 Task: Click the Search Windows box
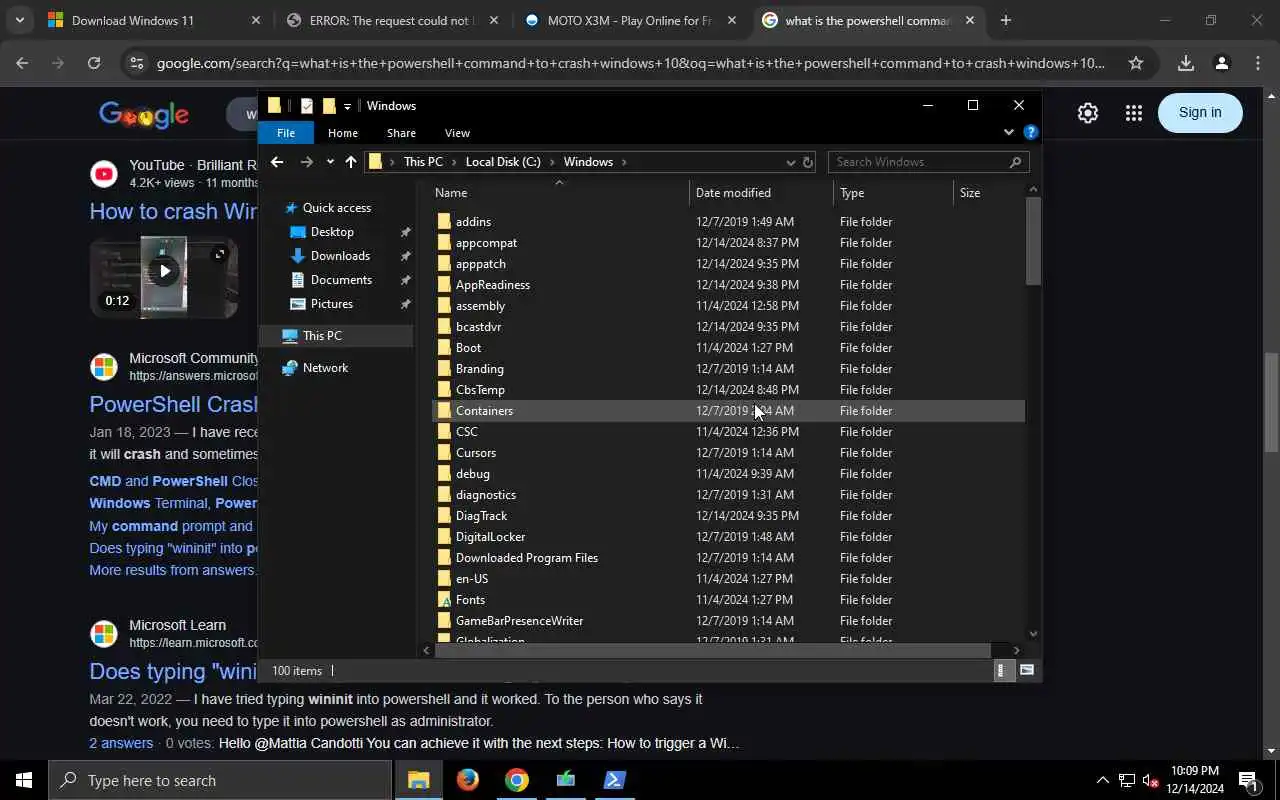pos(928,162)
